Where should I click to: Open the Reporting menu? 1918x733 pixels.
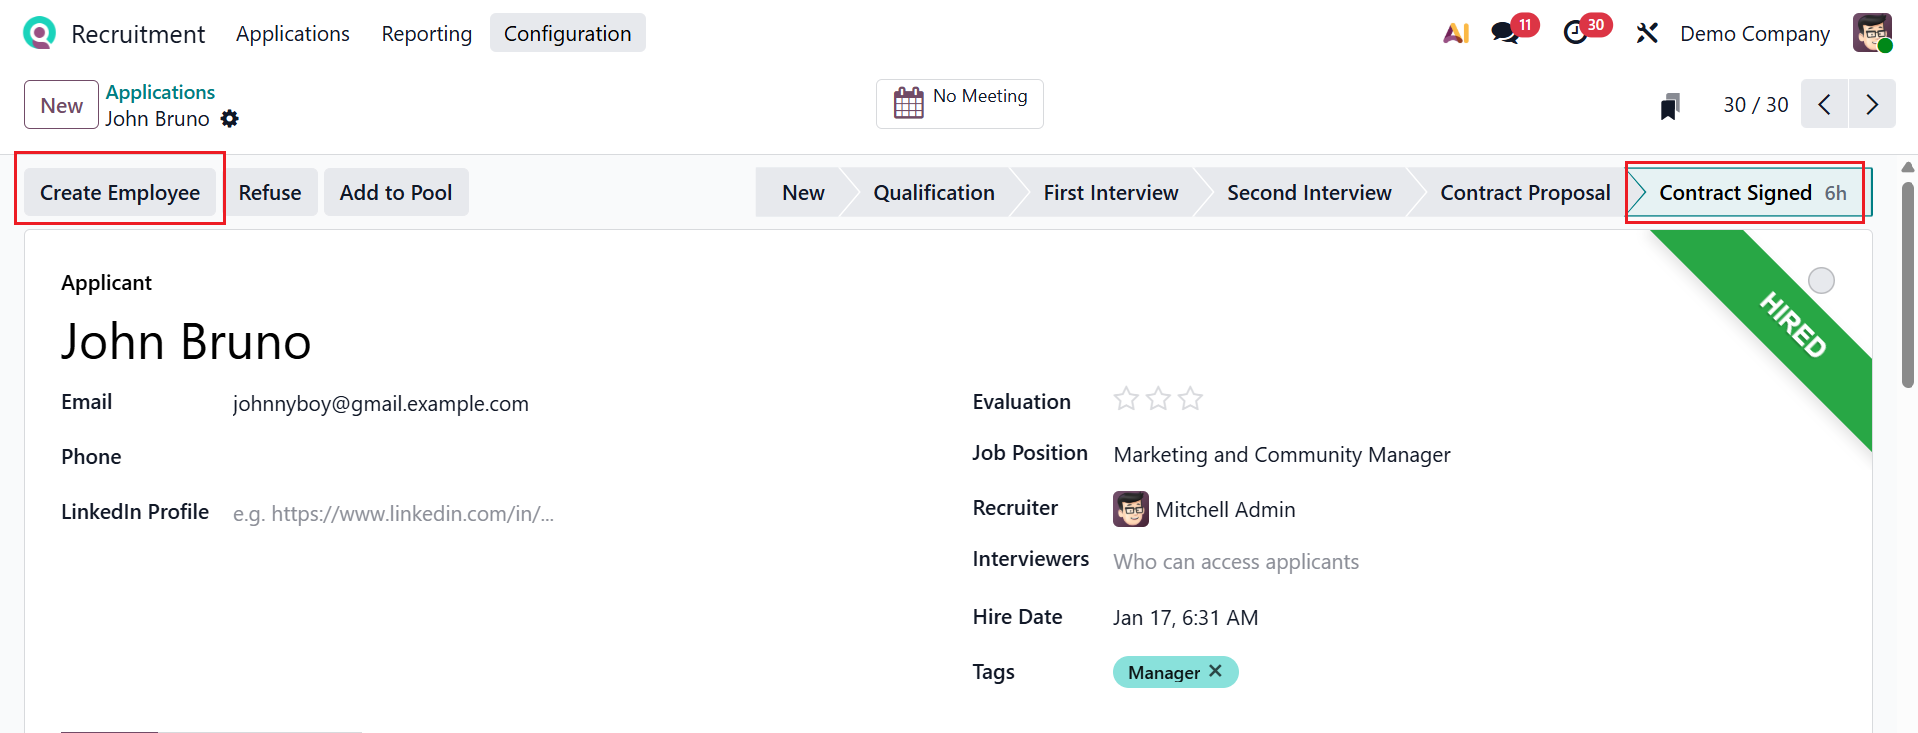point(426,34)
